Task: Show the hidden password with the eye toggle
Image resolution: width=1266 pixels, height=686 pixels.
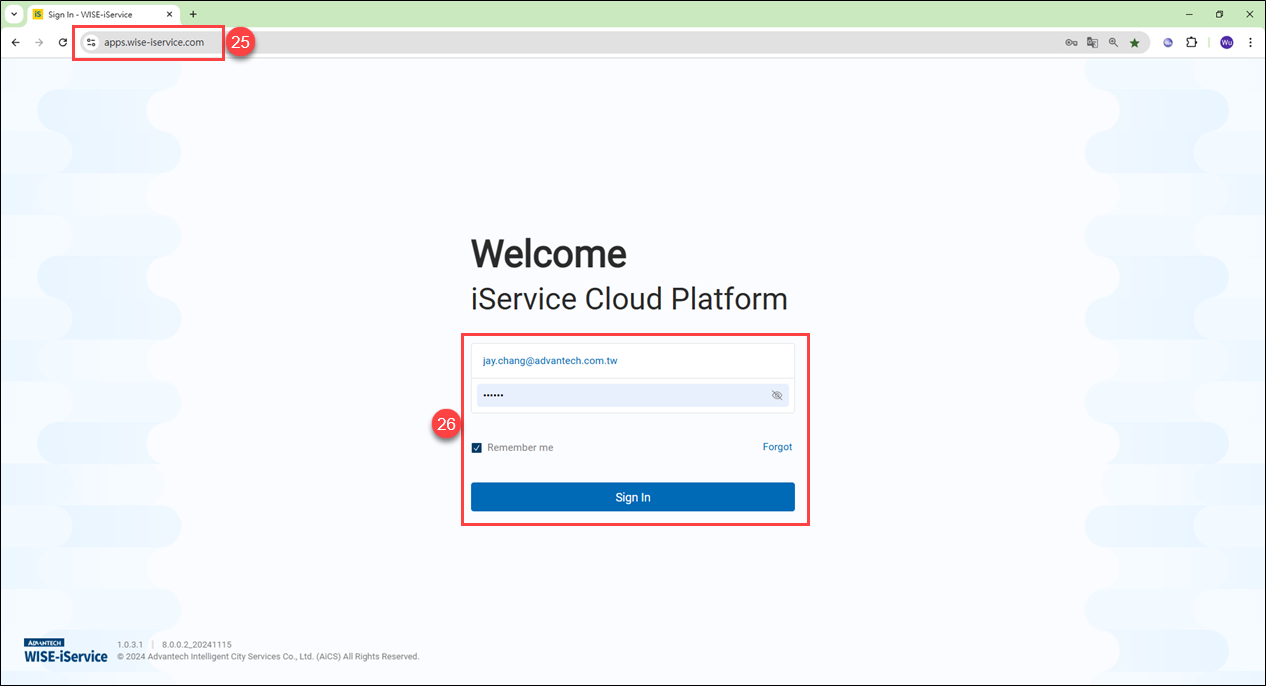Action: [777, 395]
